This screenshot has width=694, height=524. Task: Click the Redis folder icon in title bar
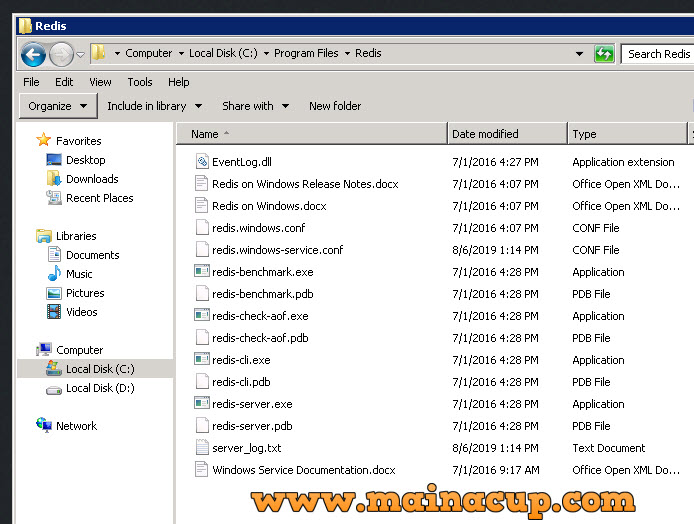coord(25,26)
